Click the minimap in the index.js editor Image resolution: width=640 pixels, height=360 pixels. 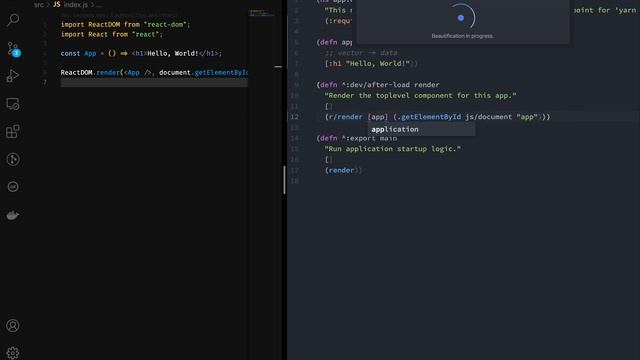(261, 13)
